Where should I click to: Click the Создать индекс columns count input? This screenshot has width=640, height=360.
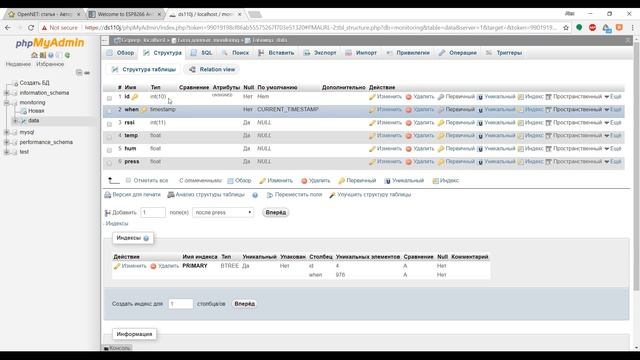180,304
